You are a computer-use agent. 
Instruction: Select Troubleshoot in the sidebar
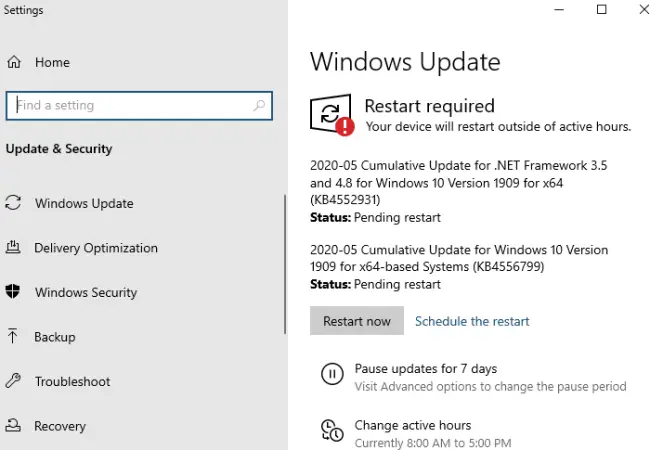73,381
